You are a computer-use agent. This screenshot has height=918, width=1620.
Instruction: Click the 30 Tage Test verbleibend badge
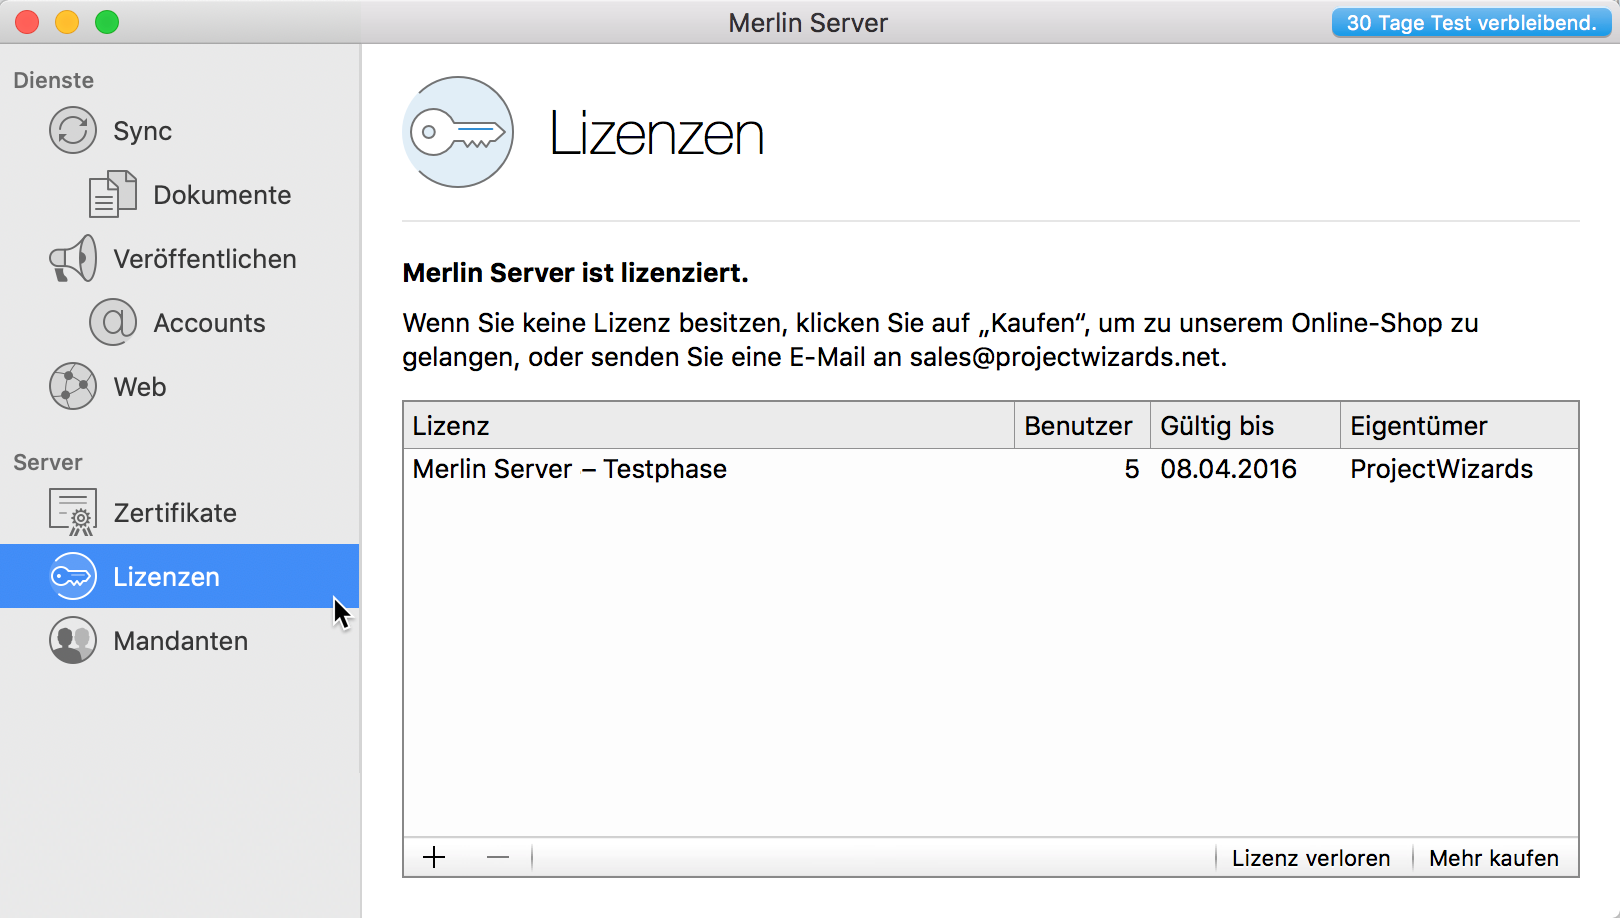1471,23
